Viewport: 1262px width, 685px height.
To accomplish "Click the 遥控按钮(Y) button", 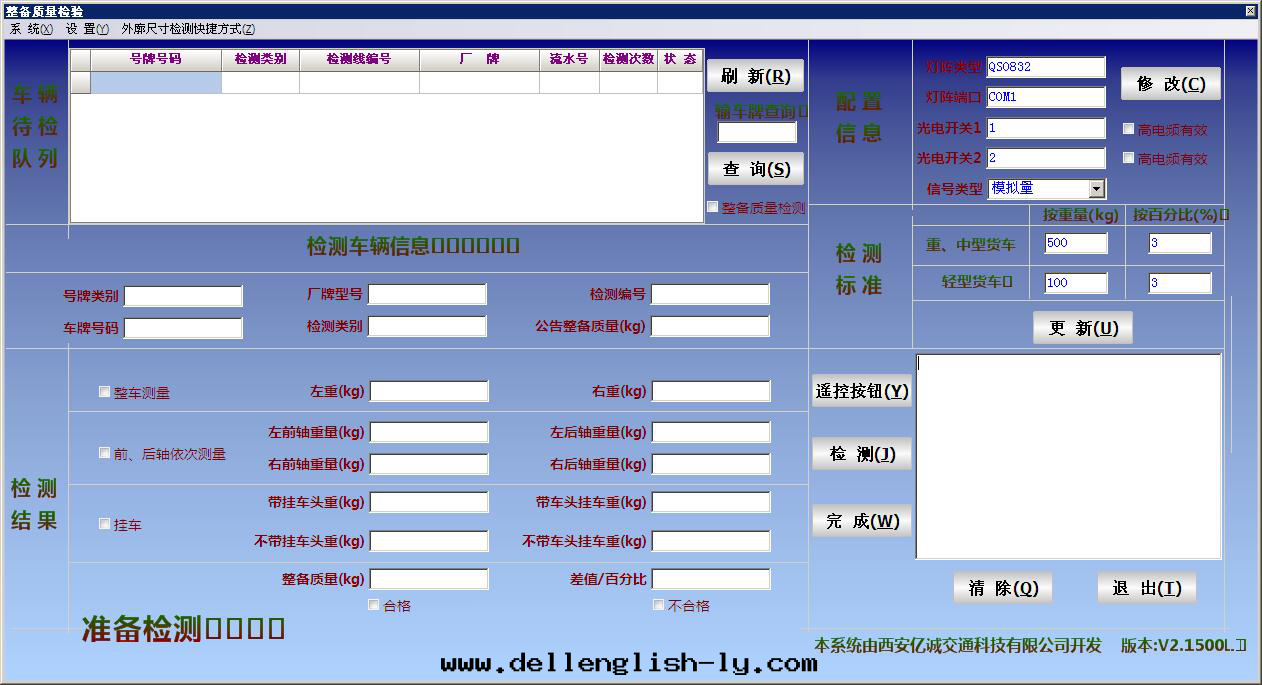I will click(861, 391).
